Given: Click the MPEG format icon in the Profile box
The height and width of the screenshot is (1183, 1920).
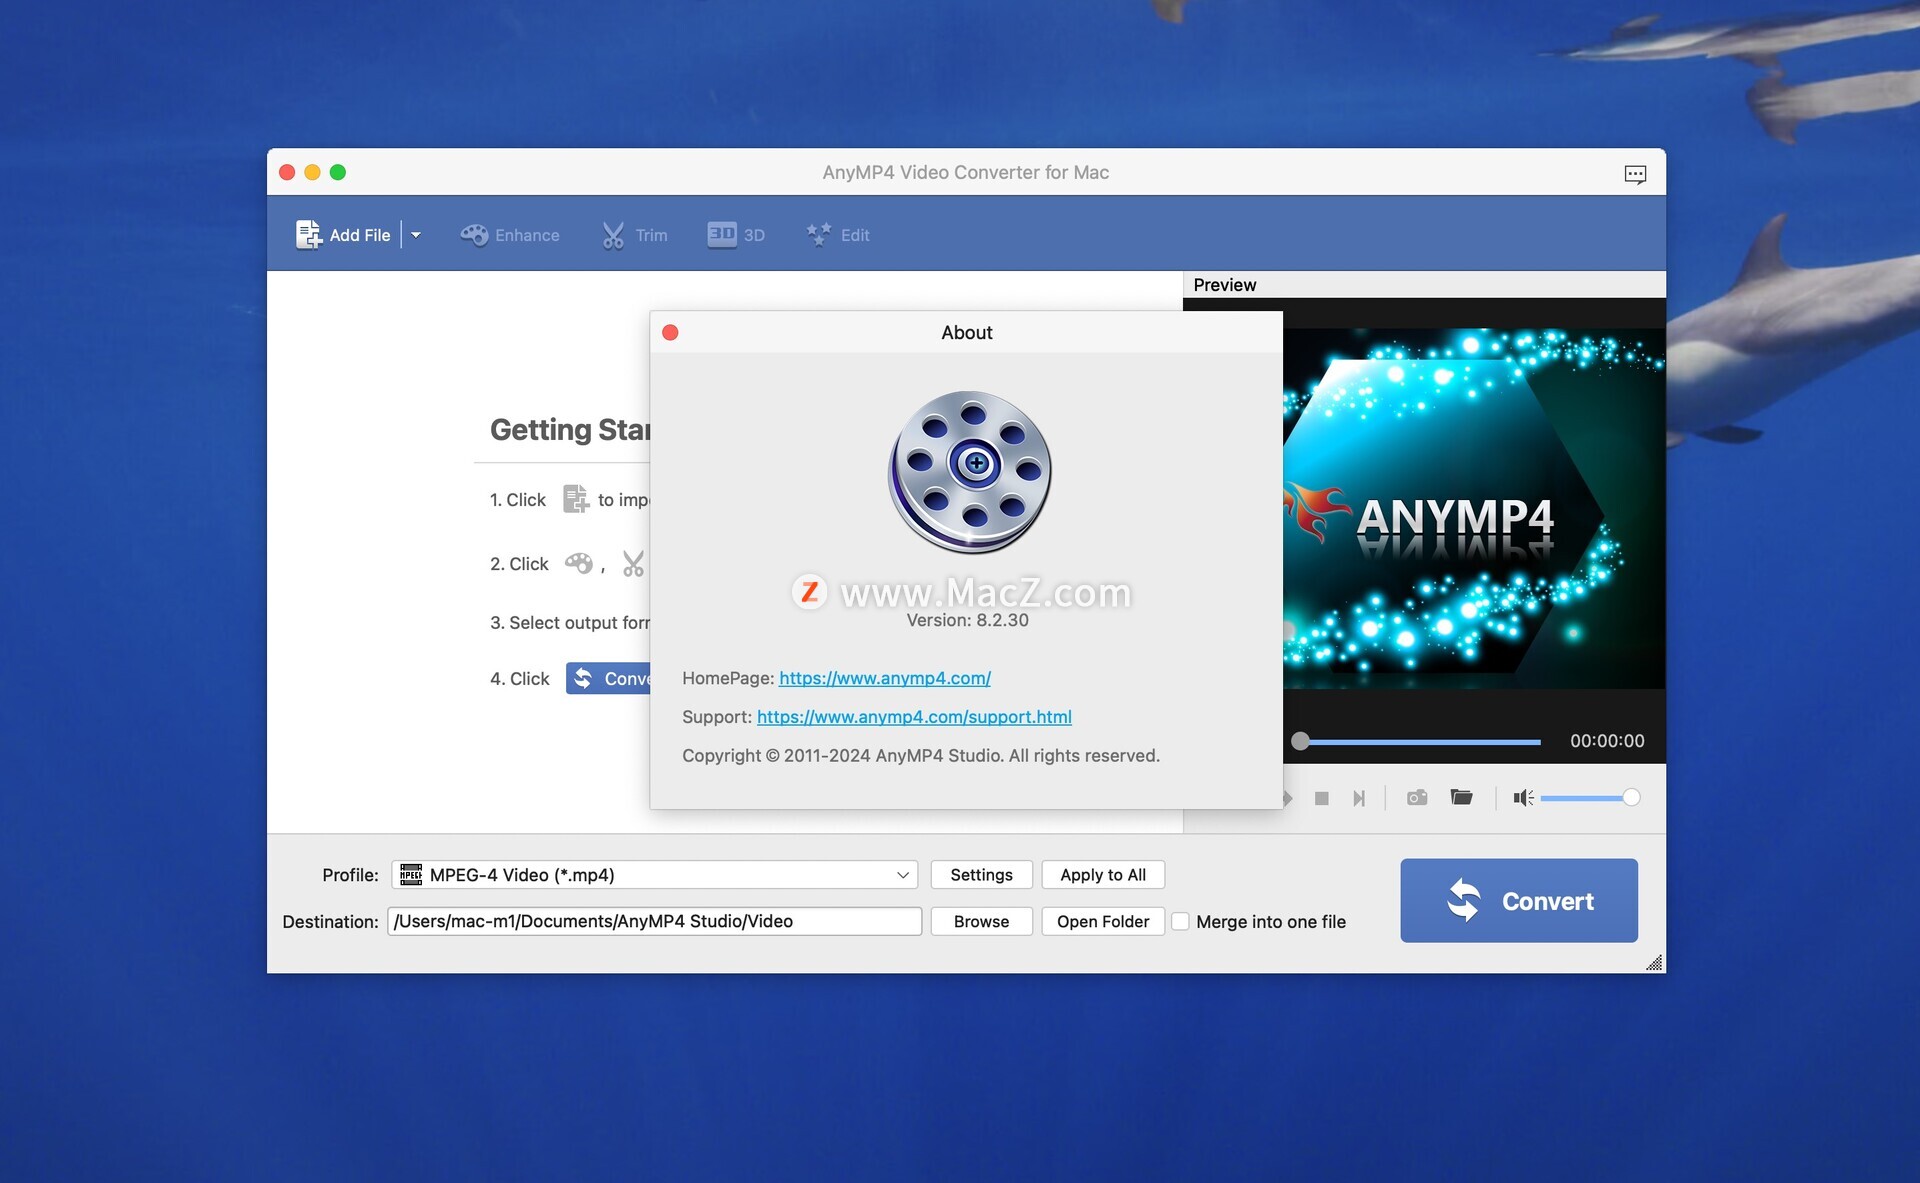Looking at the screenshot, I should (x=411, y=875).
